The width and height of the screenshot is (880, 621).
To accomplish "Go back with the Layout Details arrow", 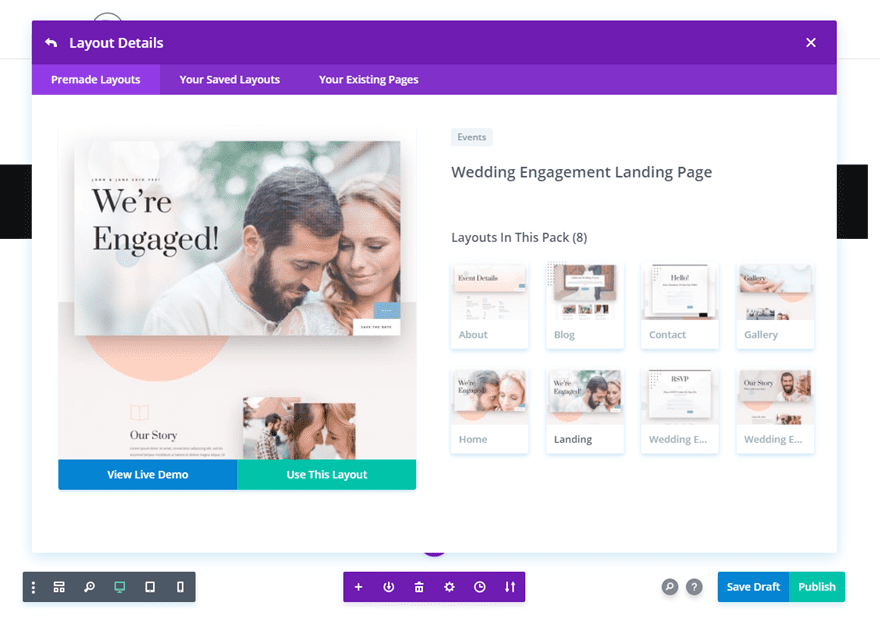I will pos(51,42).
